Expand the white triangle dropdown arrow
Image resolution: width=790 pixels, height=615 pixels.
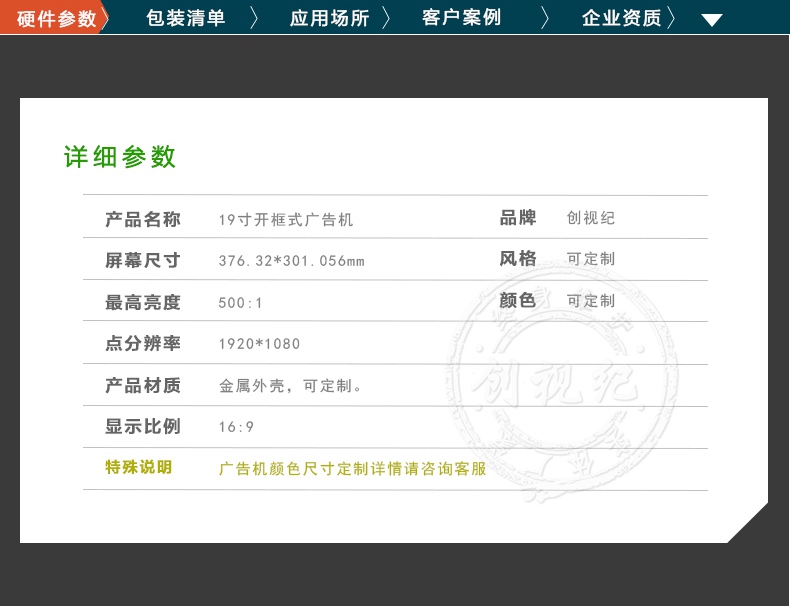712,20
